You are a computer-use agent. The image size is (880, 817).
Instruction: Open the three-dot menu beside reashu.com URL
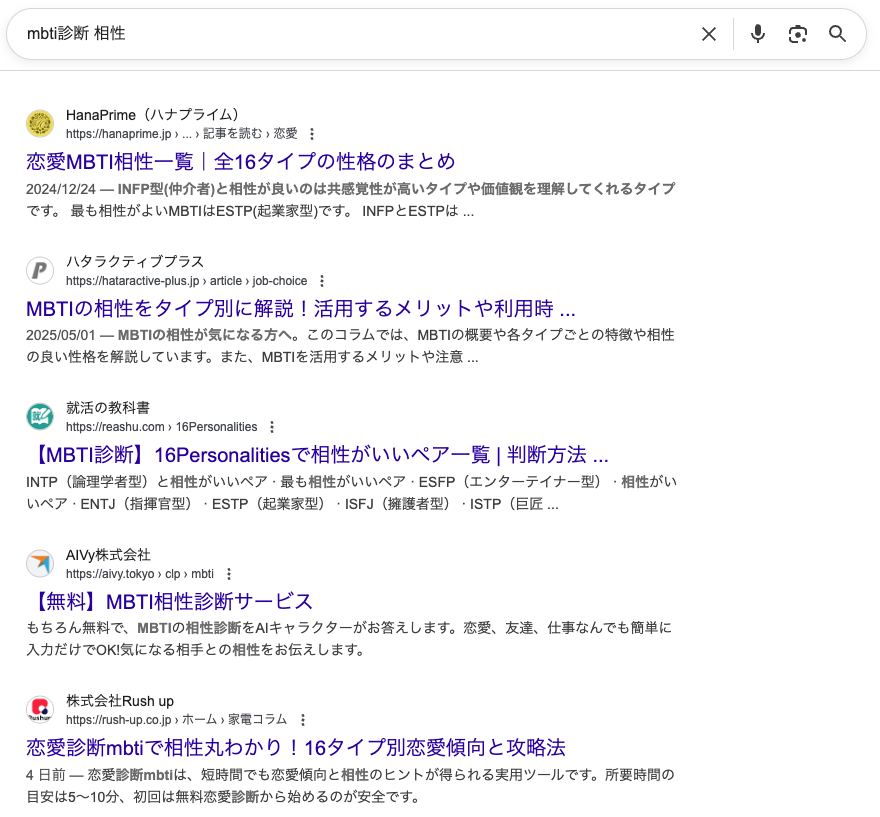point(272,426)
